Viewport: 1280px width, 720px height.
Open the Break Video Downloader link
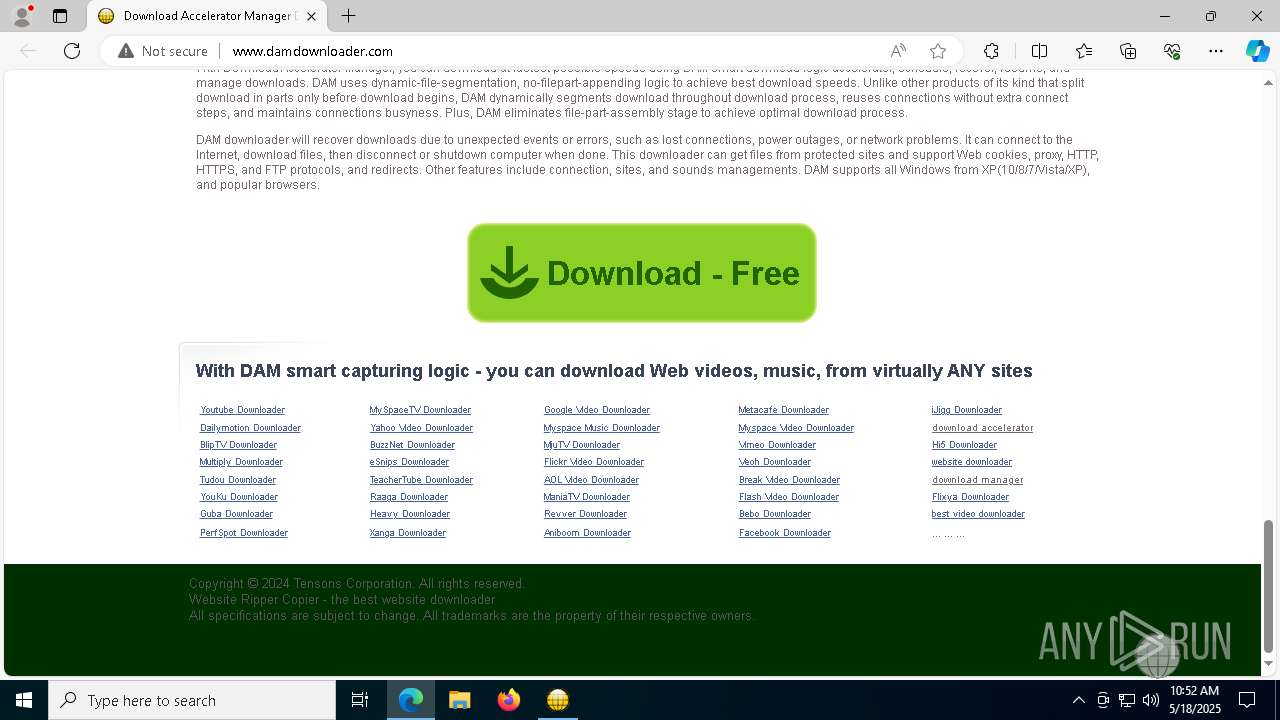789,480
